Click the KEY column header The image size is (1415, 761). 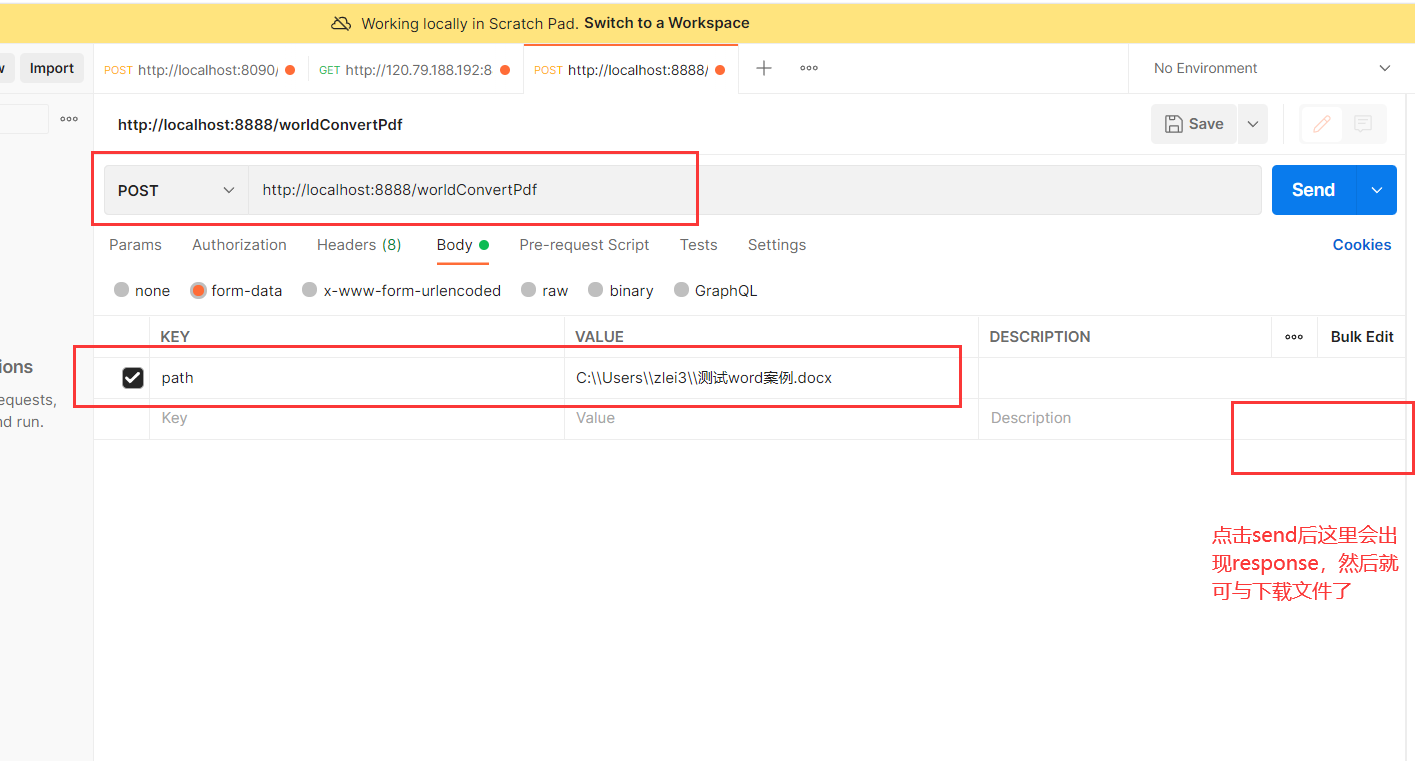pos(175,337)
